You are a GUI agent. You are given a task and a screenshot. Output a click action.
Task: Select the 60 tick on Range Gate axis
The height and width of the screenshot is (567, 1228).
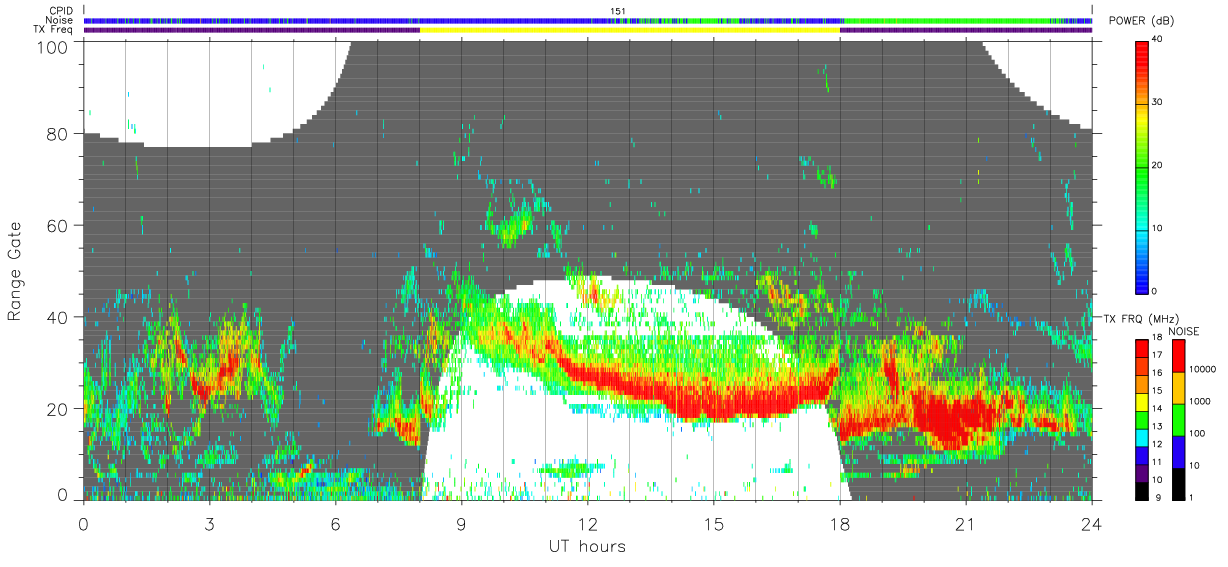point(58,226)
